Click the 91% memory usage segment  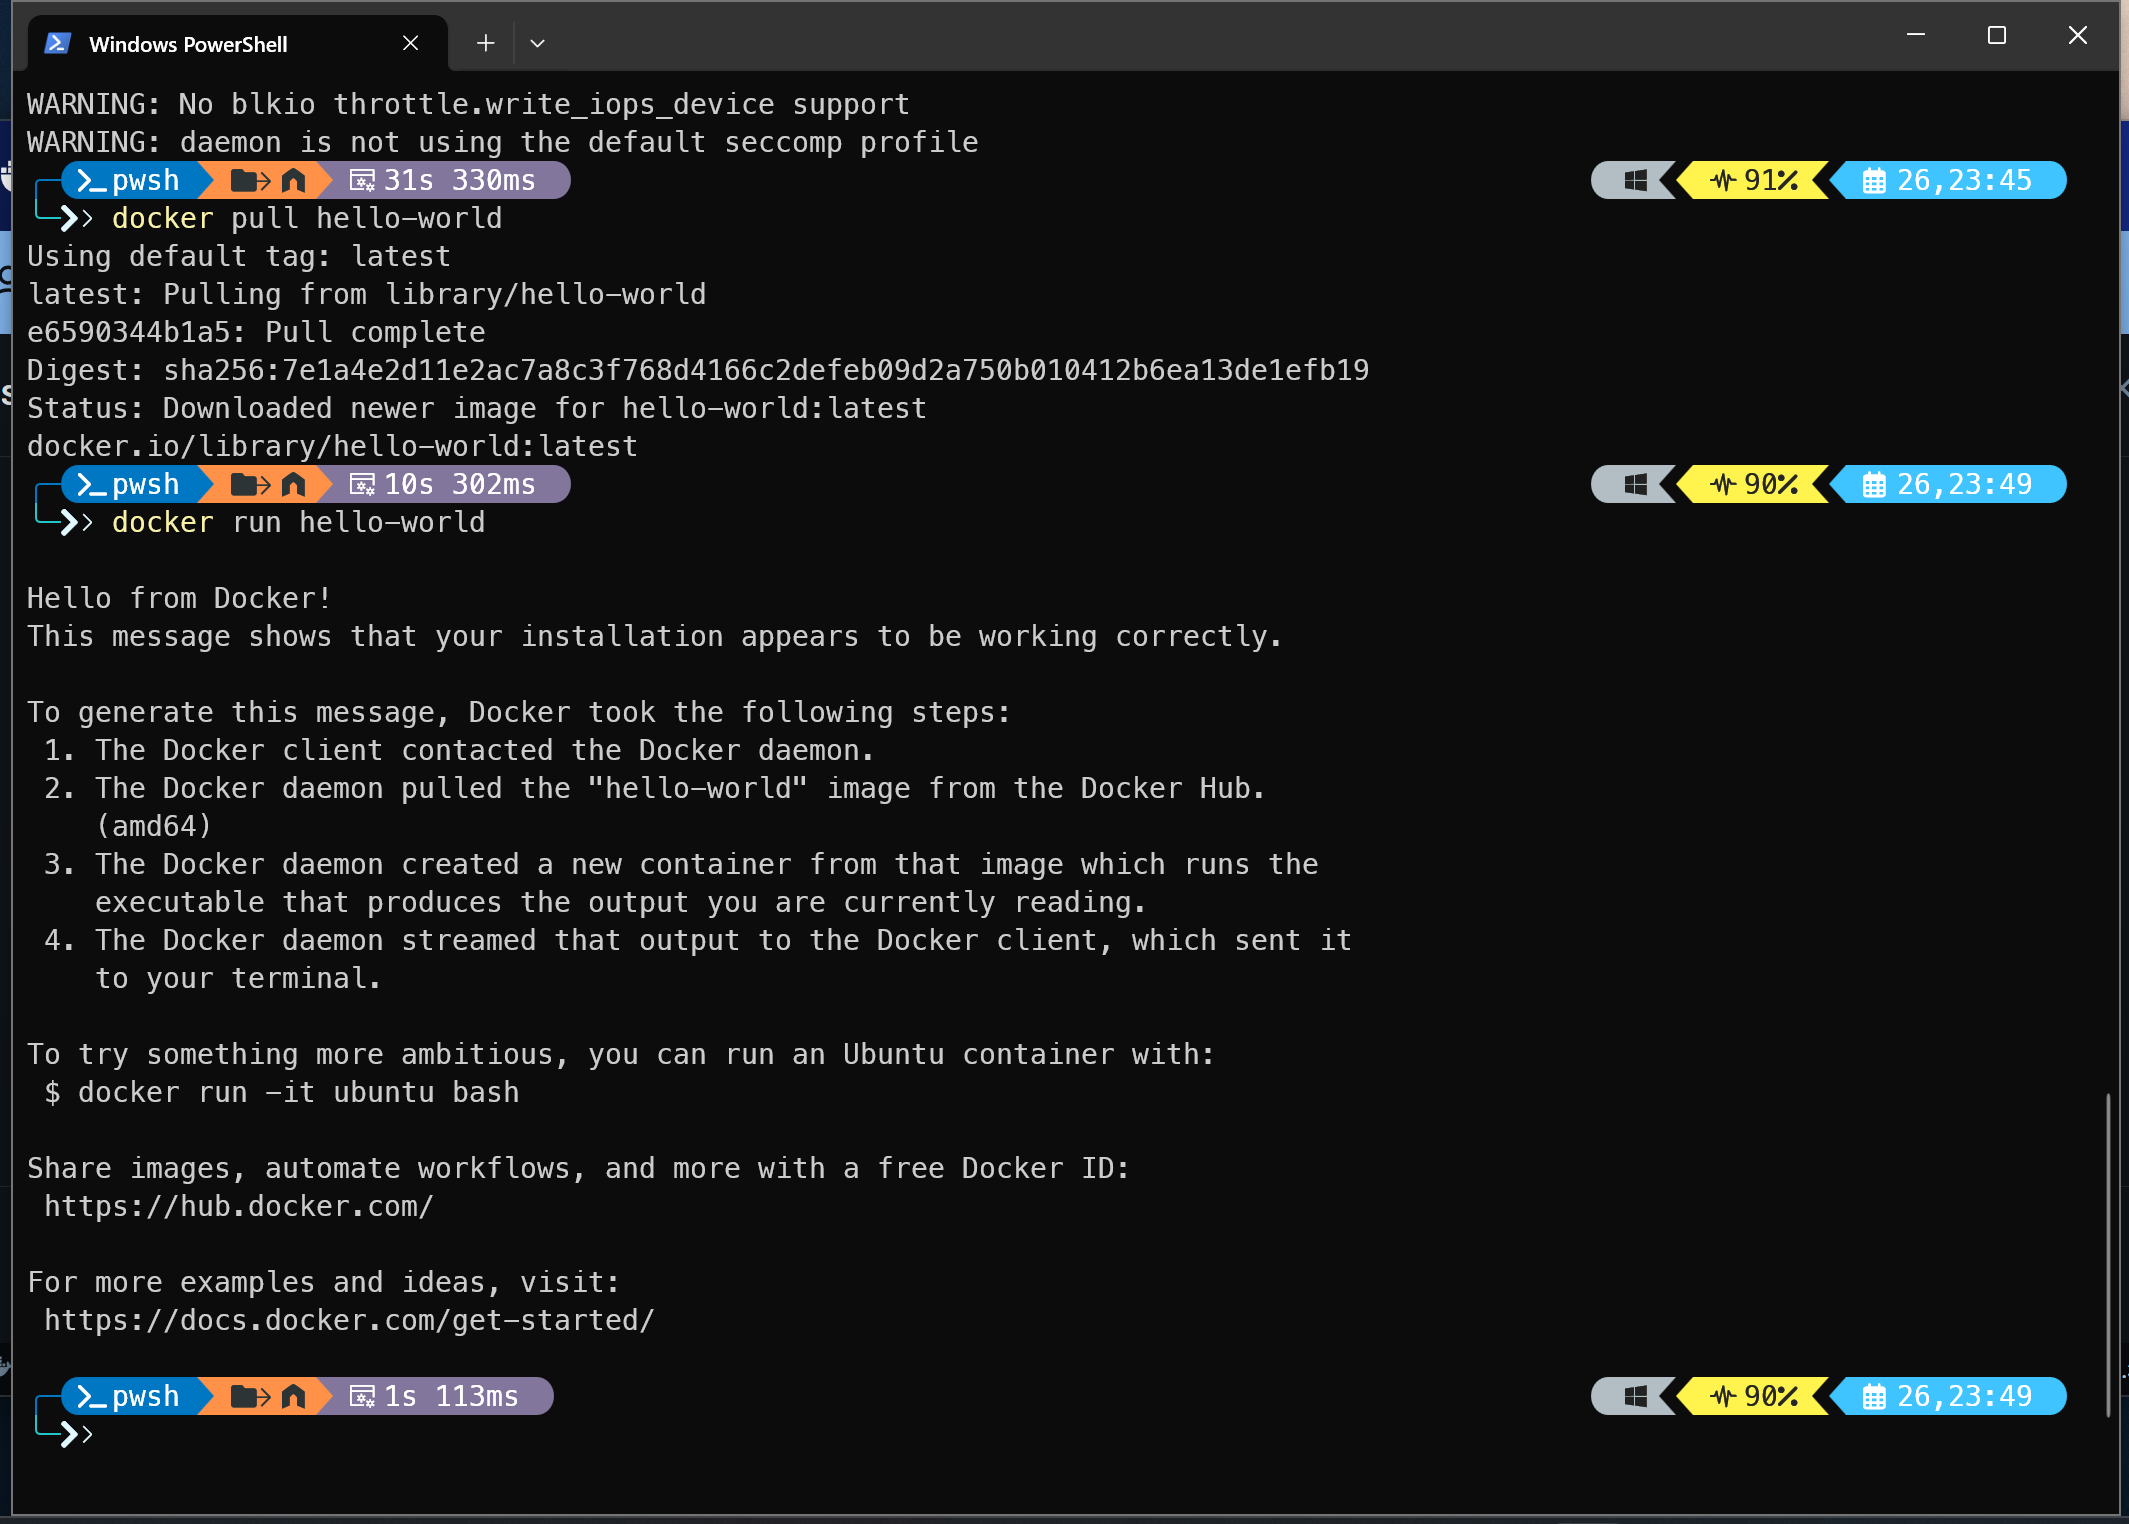point(1755,181)
